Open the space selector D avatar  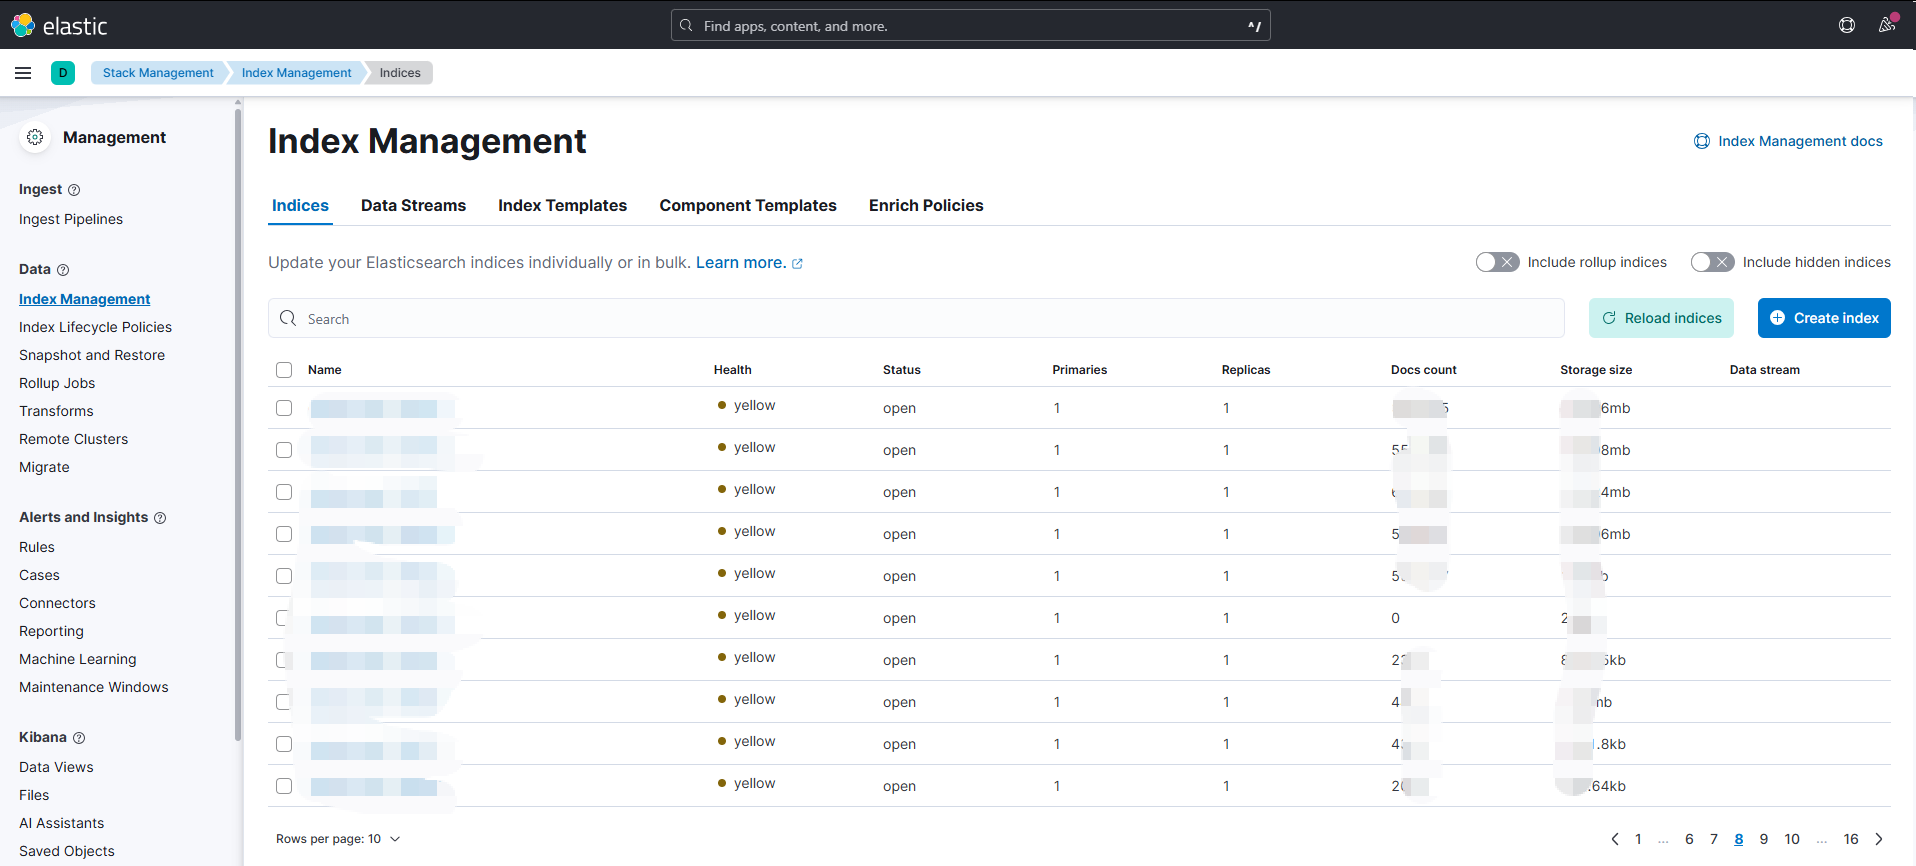click(63, 73)
